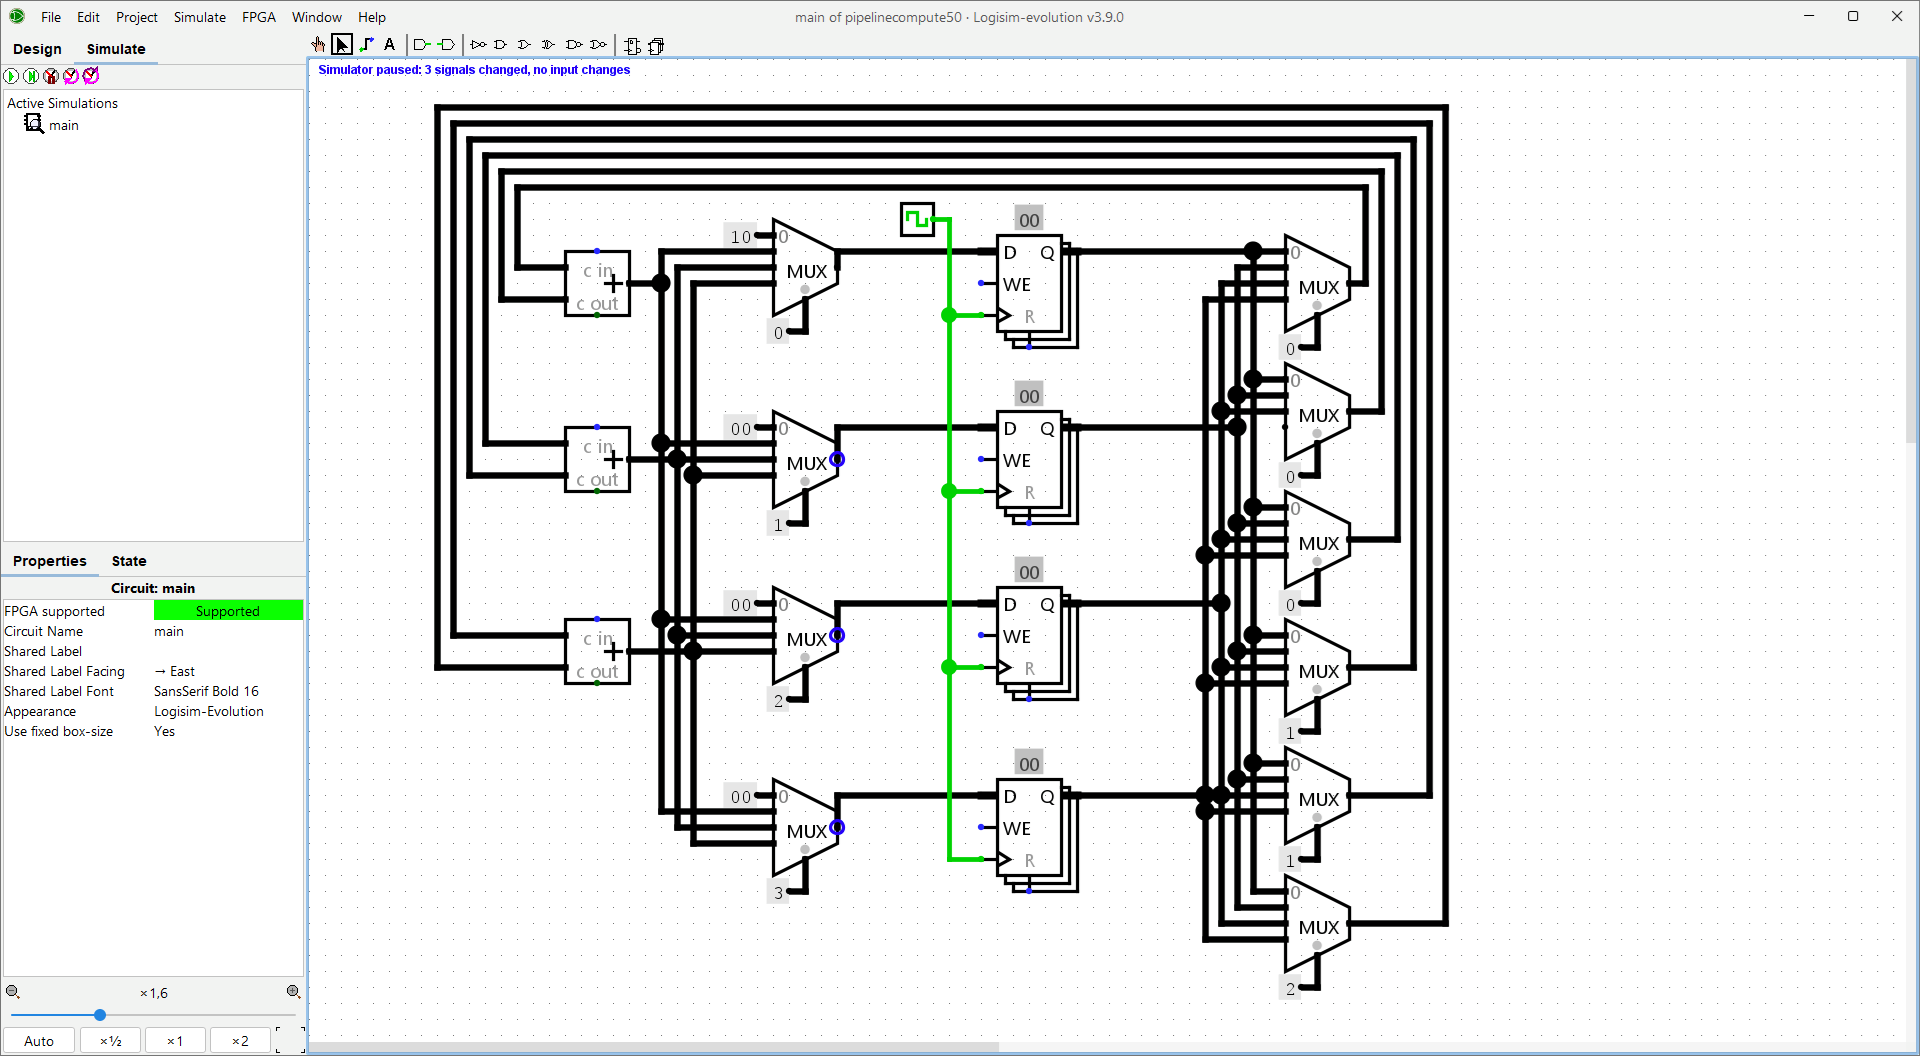
Task: Pick the NAND gate tool
Action: tap(574, 44)
